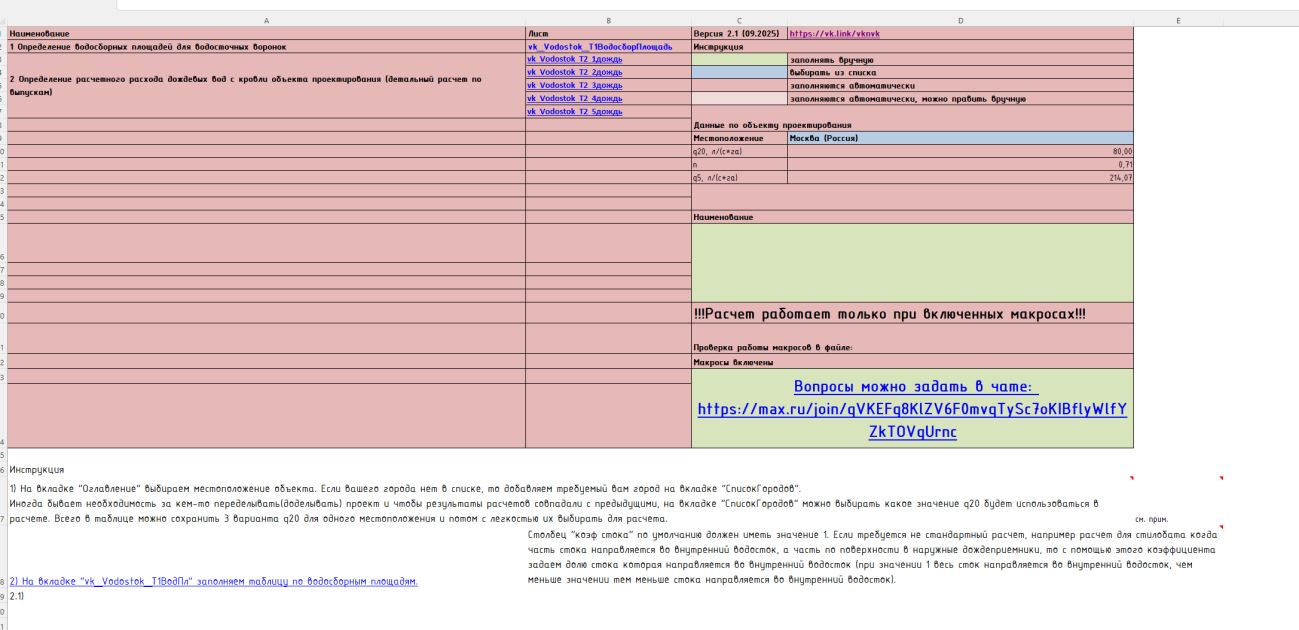Select the 'q5, л/(с*га)' label cell
The image size is (1299, 630).
point(739,177)
